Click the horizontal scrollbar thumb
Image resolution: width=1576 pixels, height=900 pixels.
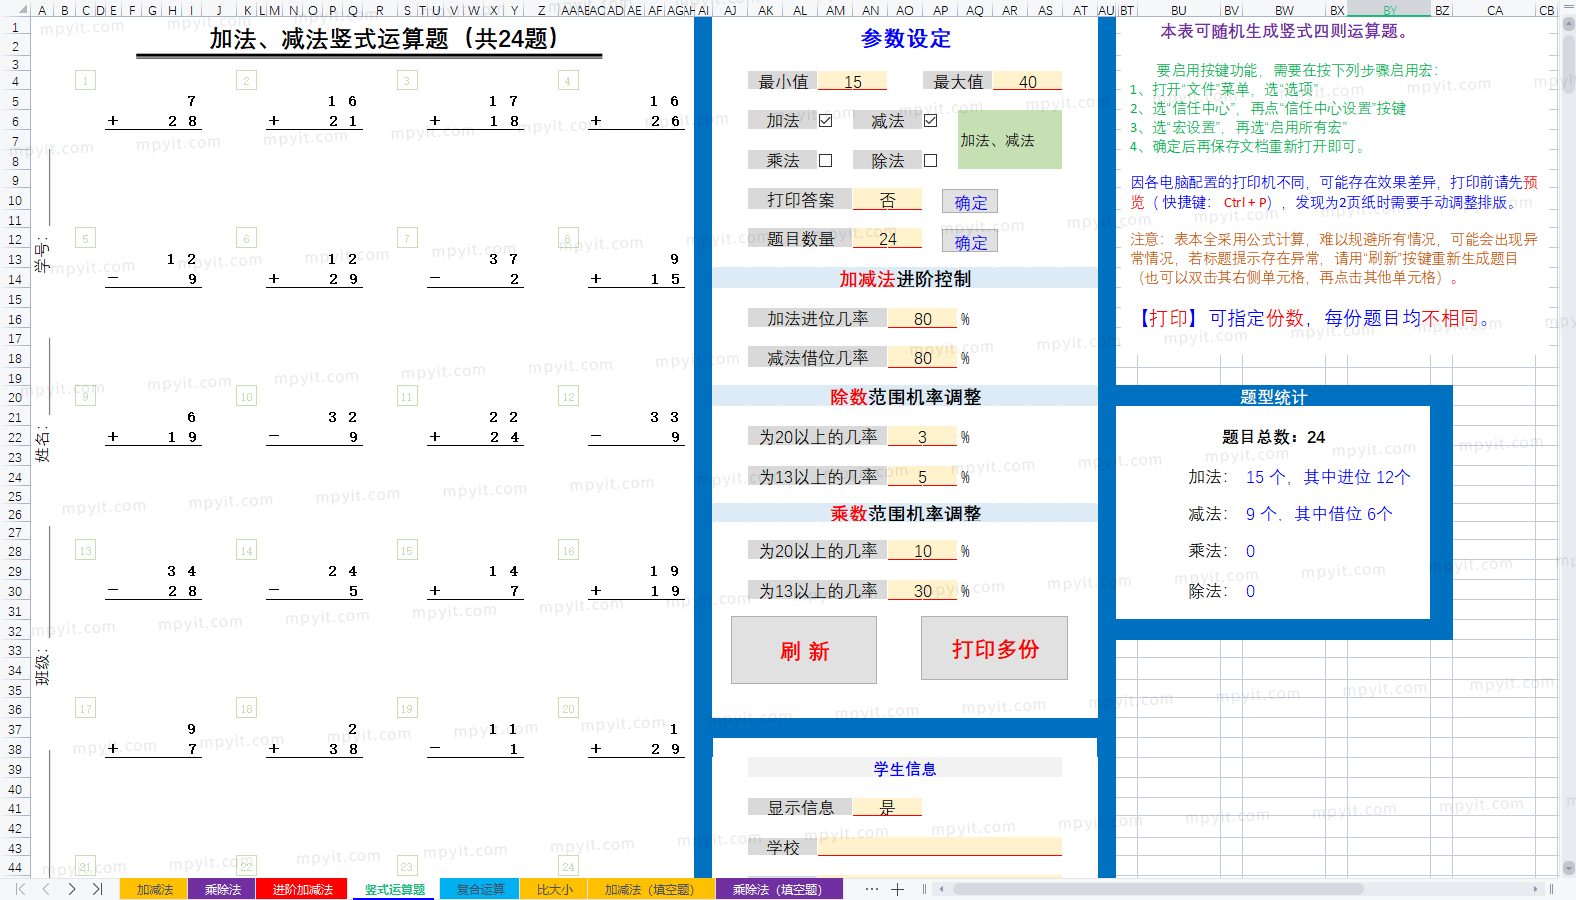coord(1157,889)
